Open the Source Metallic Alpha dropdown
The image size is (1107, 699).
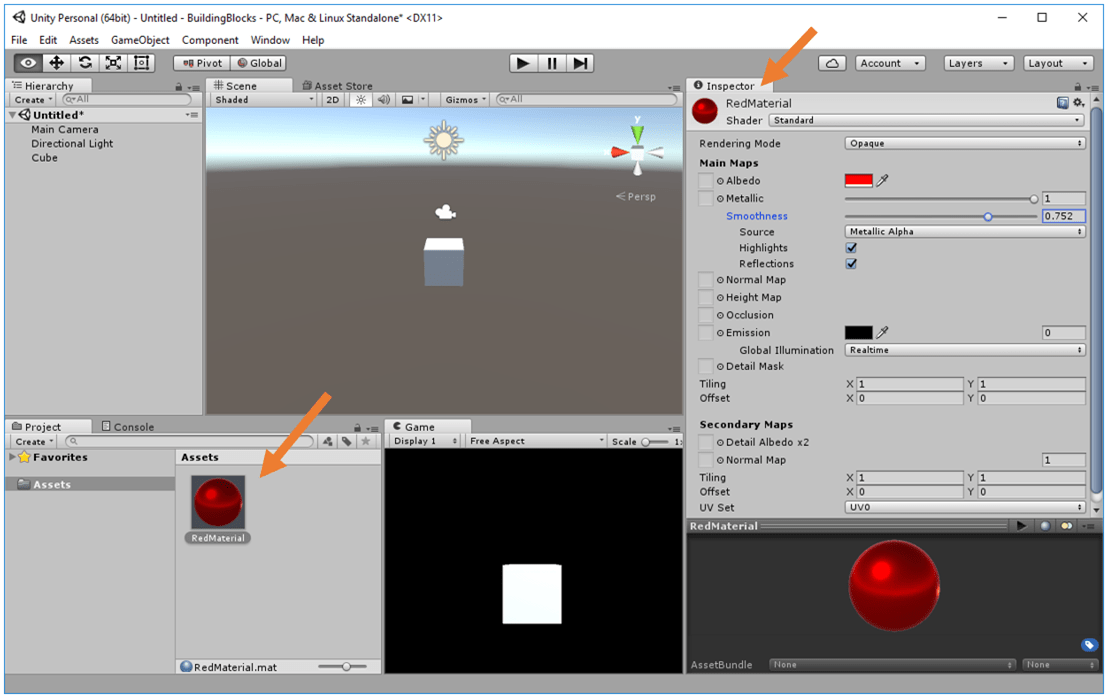tap(965, 231)
